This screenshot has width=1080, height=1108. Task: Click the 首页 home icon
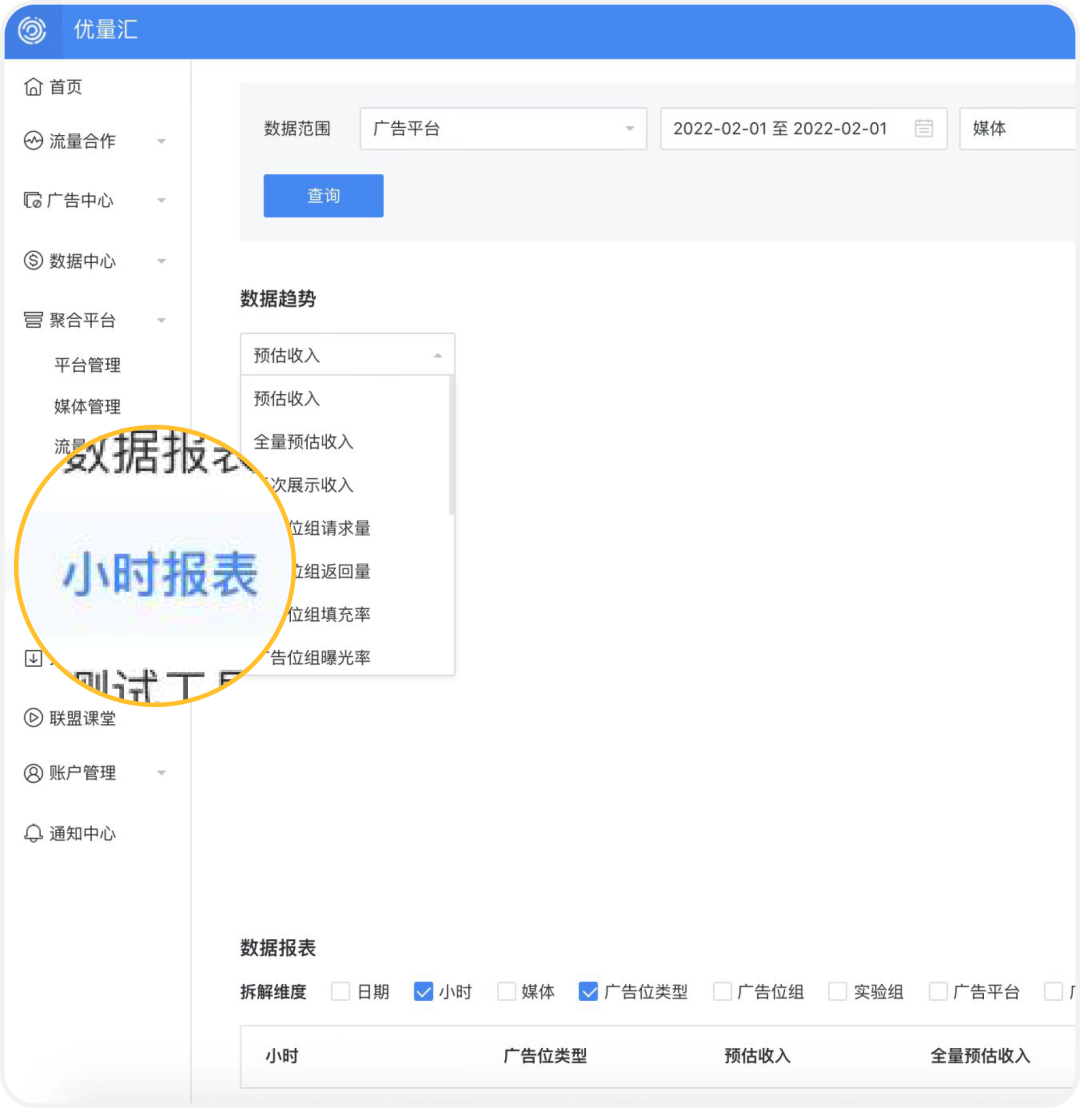[33, 87]
